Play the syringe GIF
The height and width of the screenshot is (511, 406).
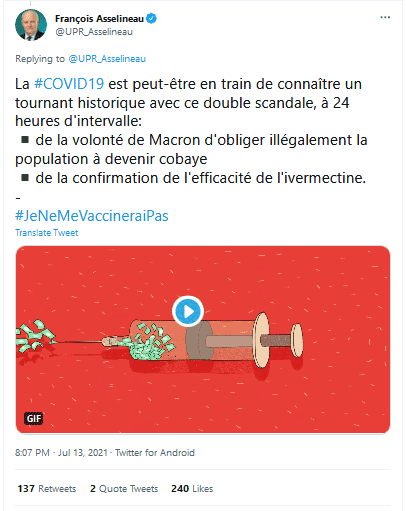click(188, 311)
